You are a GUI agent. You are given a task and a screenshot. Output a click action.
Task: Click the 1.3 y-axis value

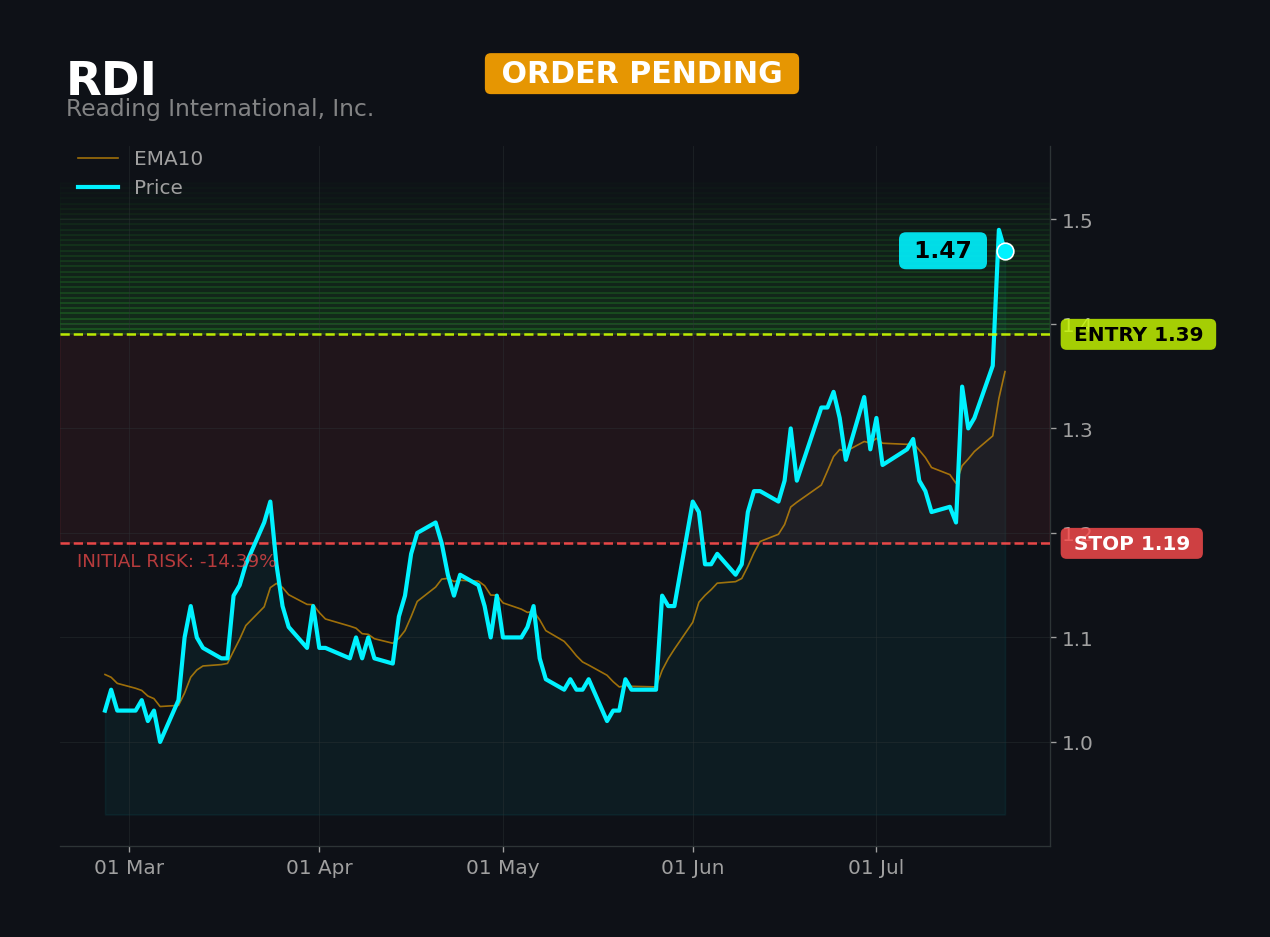pos(1077,429)
